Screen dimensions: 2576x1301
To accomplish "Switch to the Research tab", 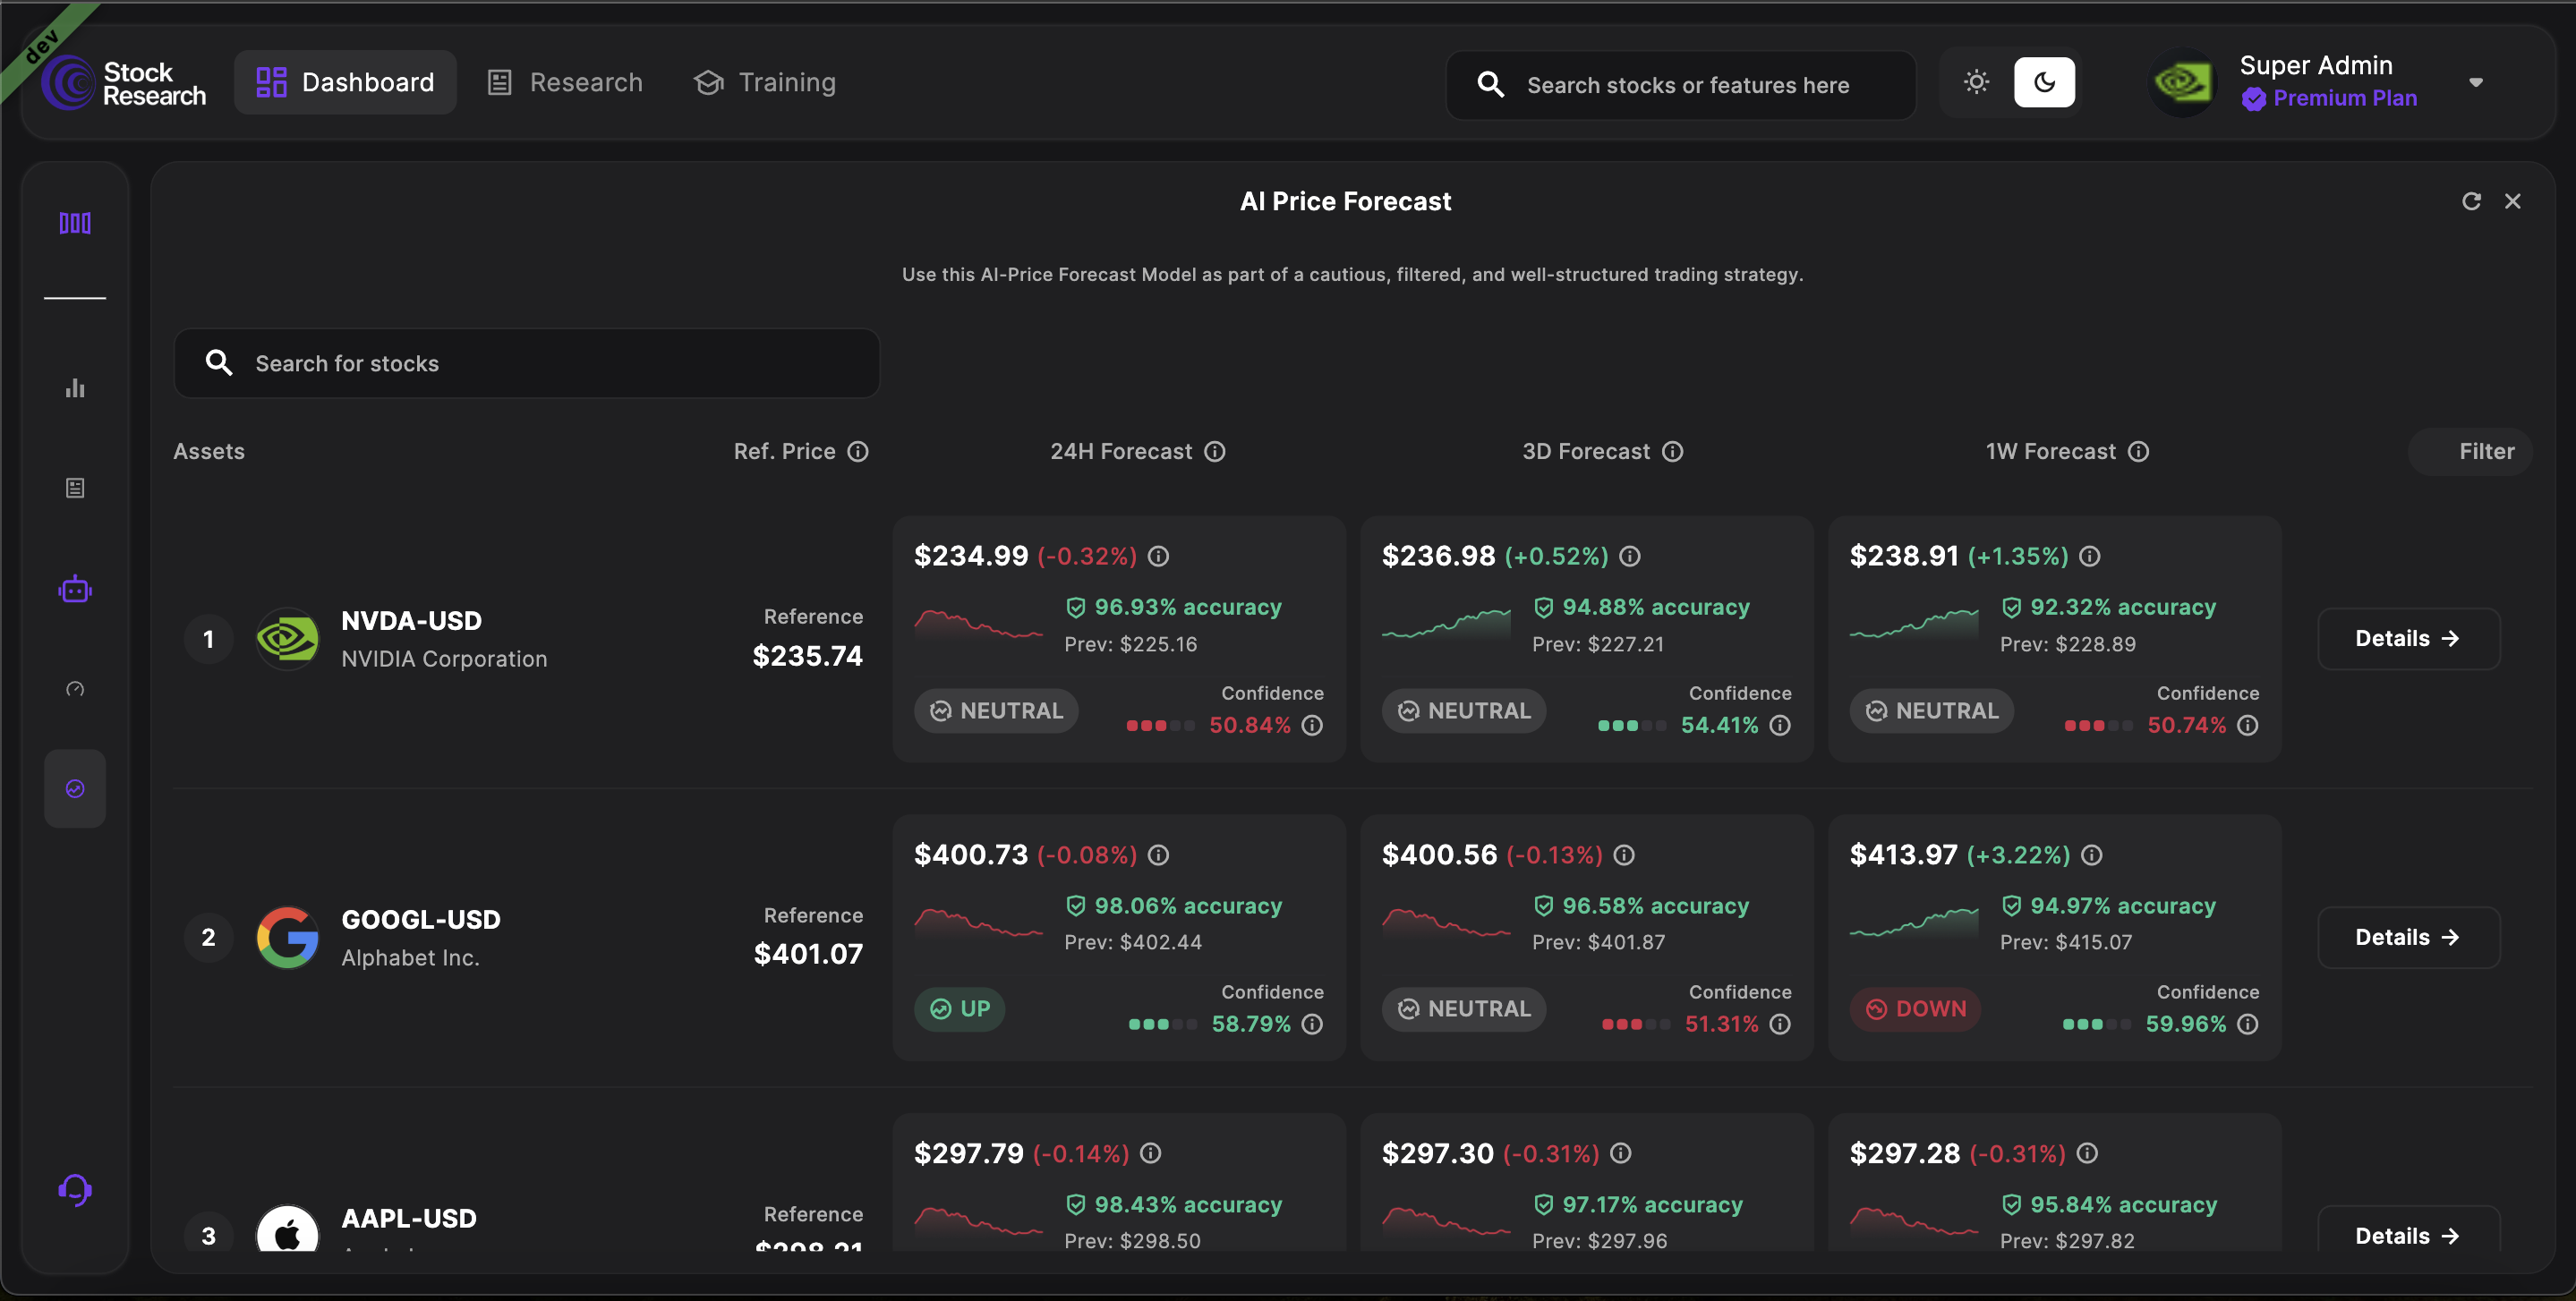I will point(565,82).
